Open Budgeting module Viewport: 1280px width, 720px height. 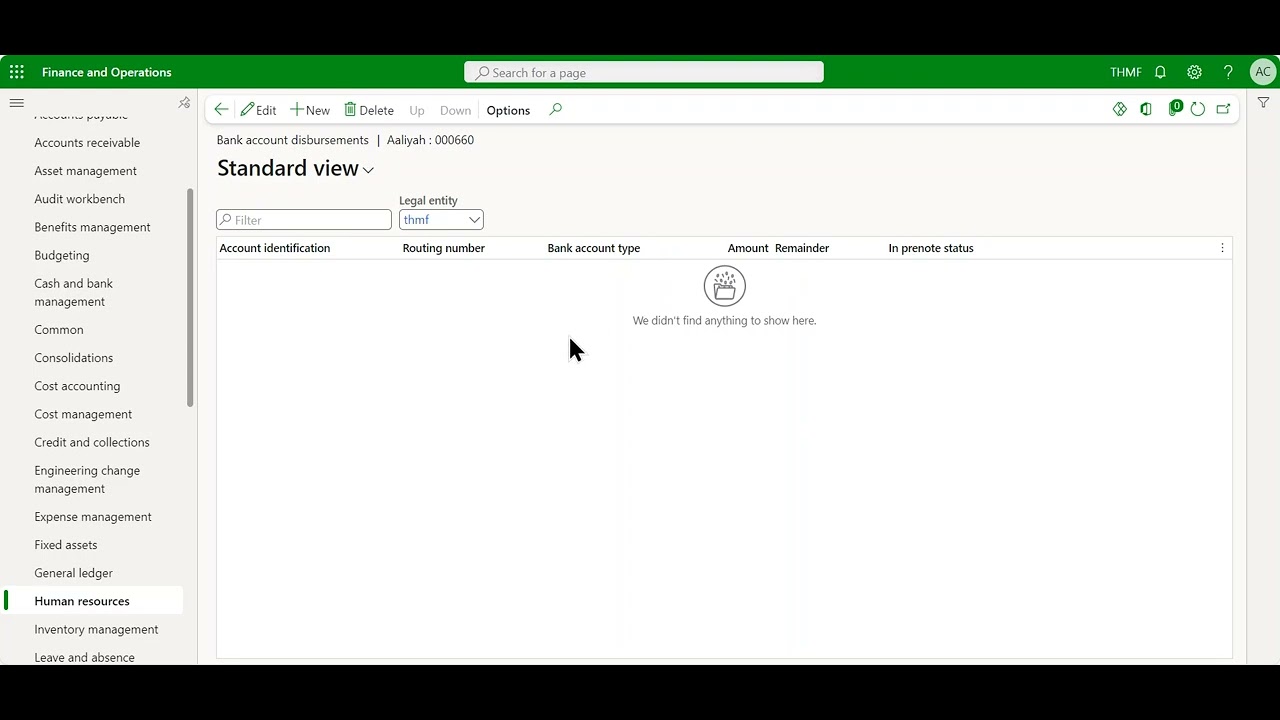[62, 255]
